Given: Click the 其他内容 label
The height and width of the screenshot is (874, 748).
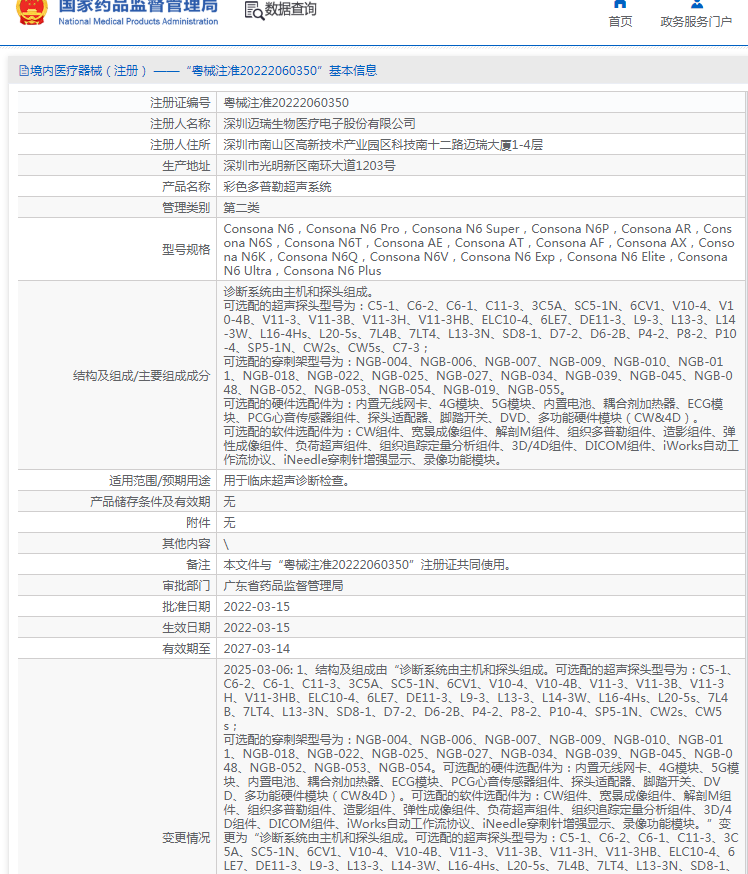Looking at the screenshot, I should 186,544.
